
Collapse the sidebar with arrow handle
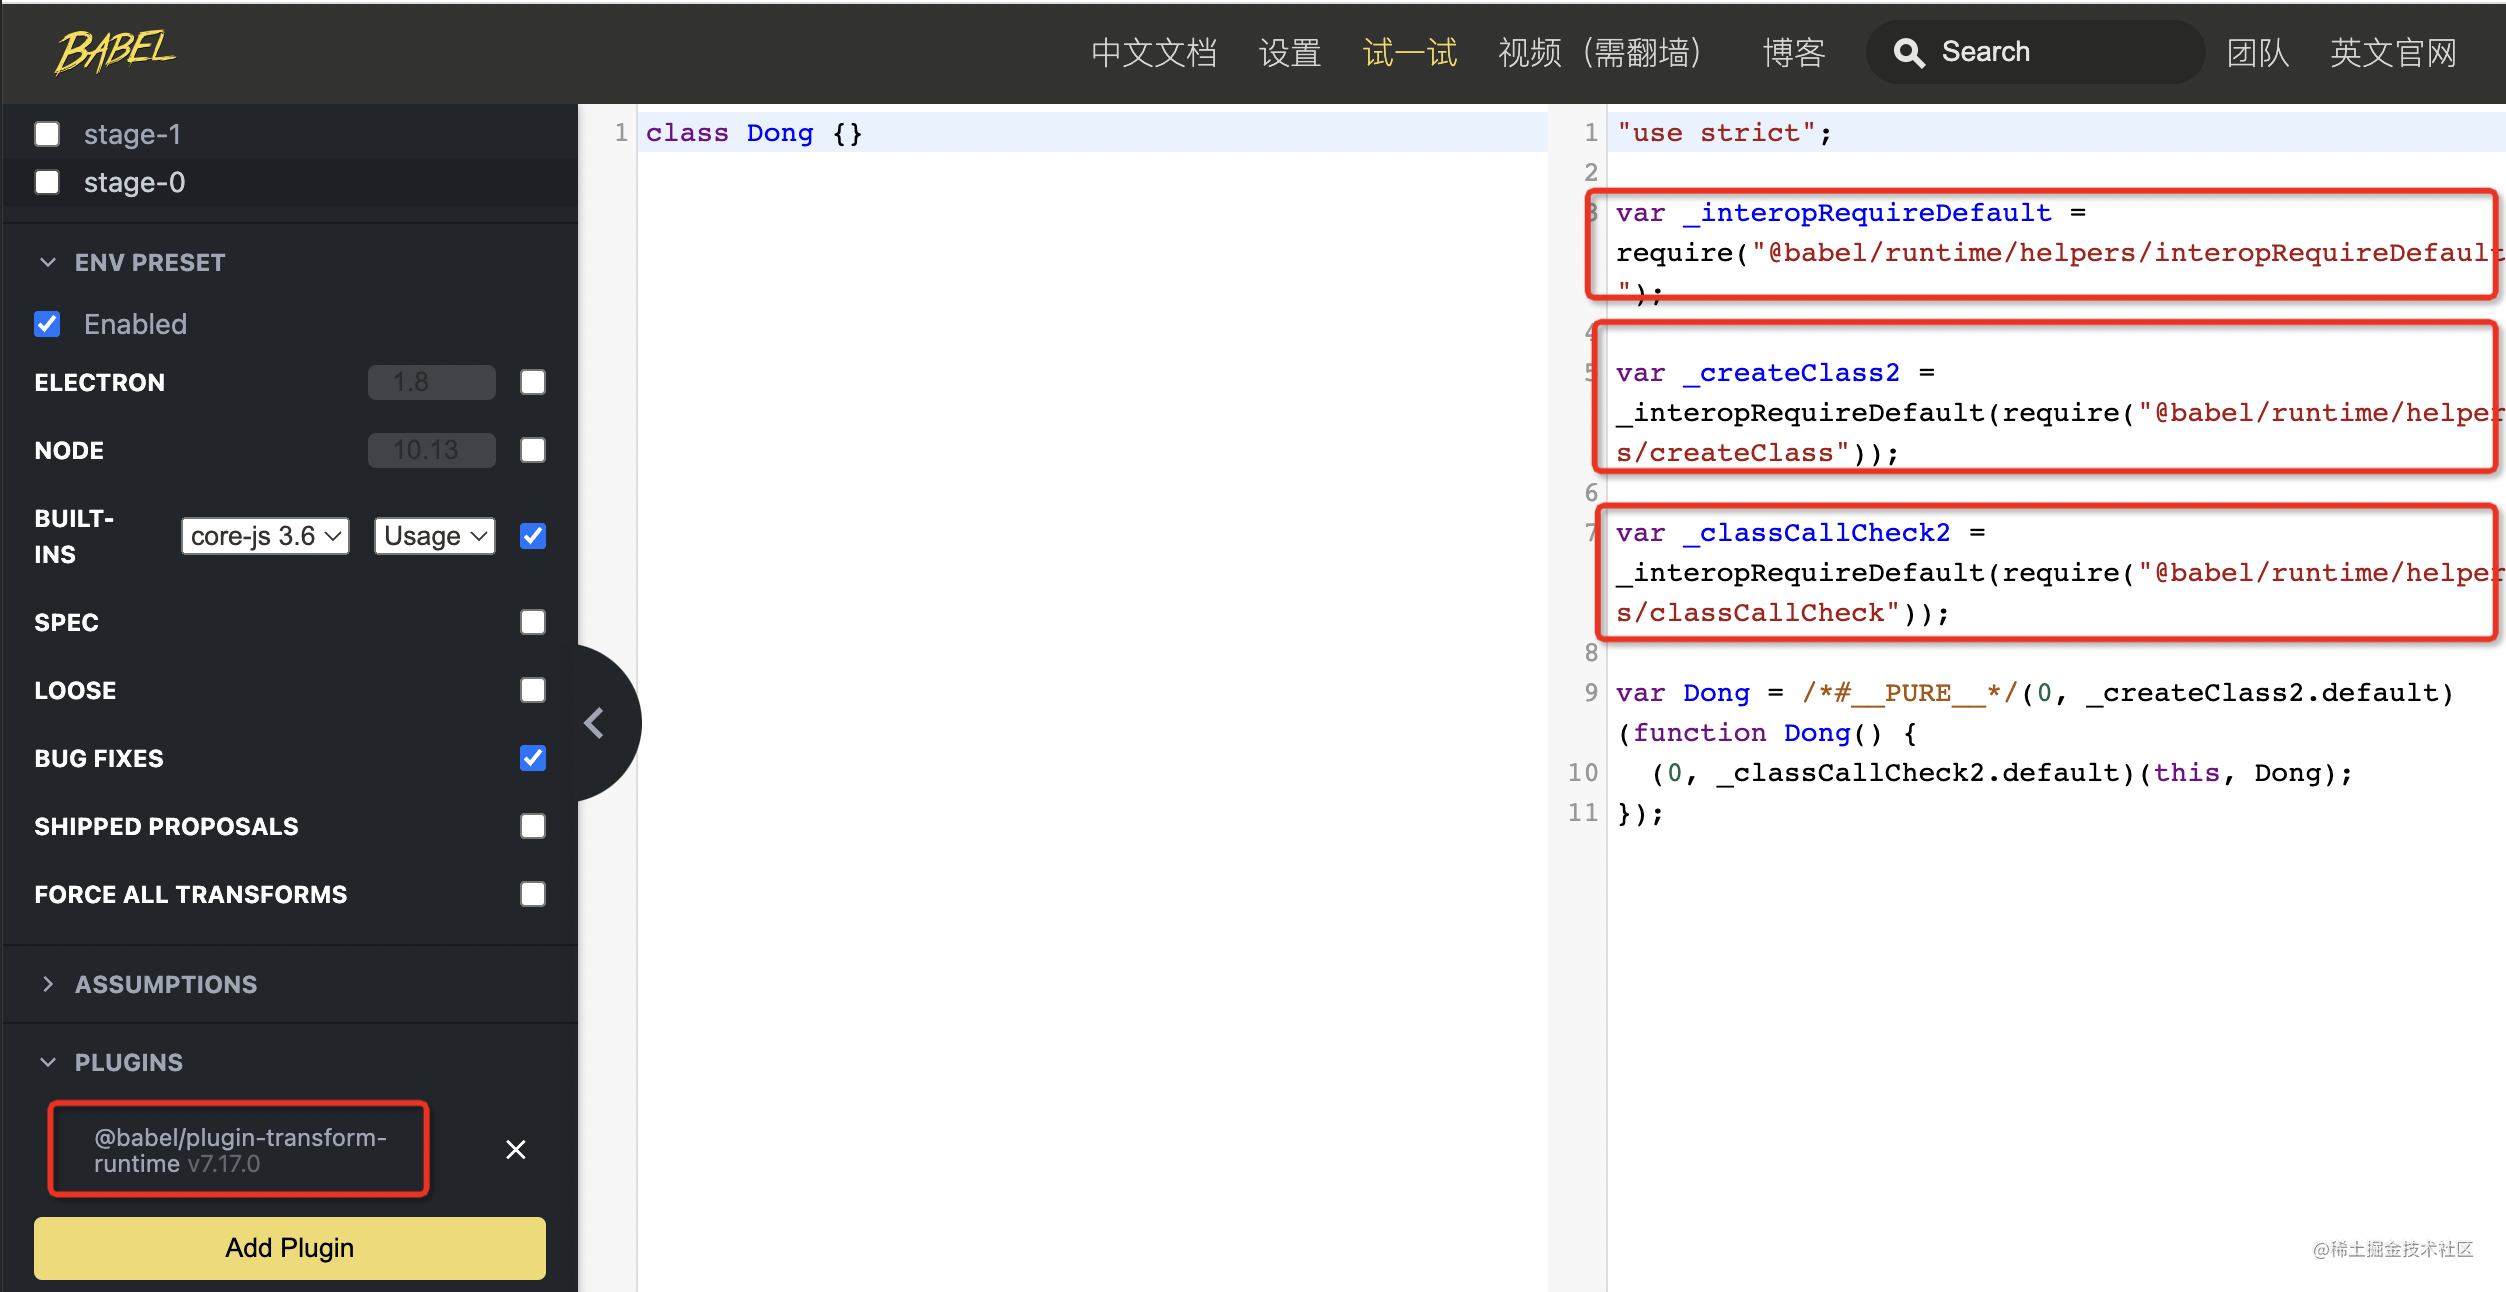pos(595,723)
